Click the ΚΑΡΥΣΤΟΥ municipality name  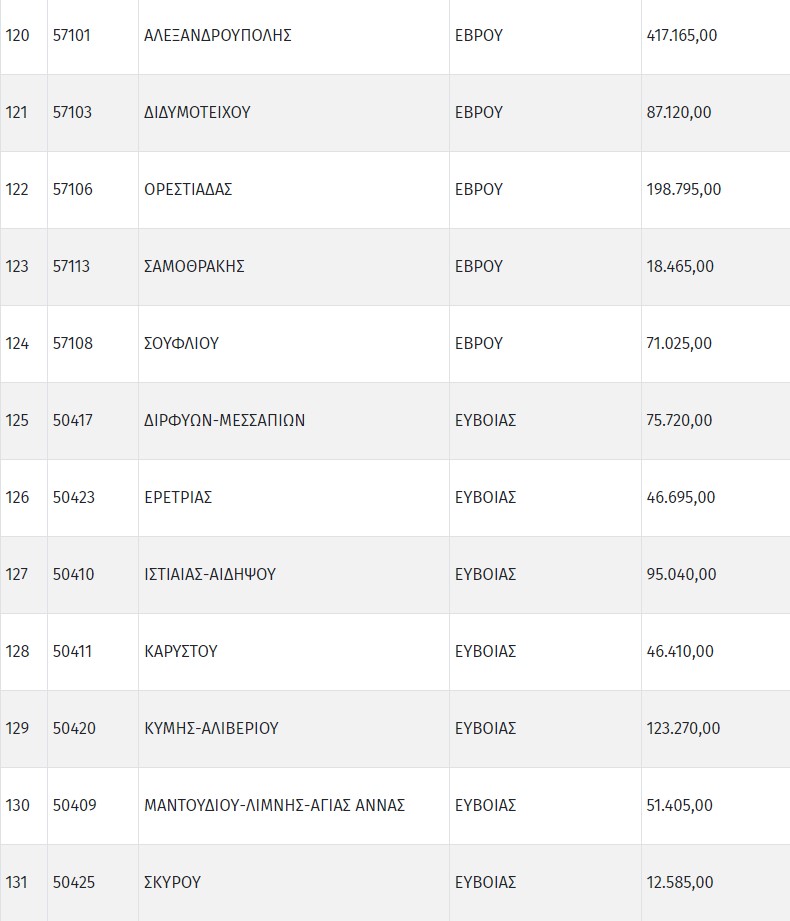point(181,652)
